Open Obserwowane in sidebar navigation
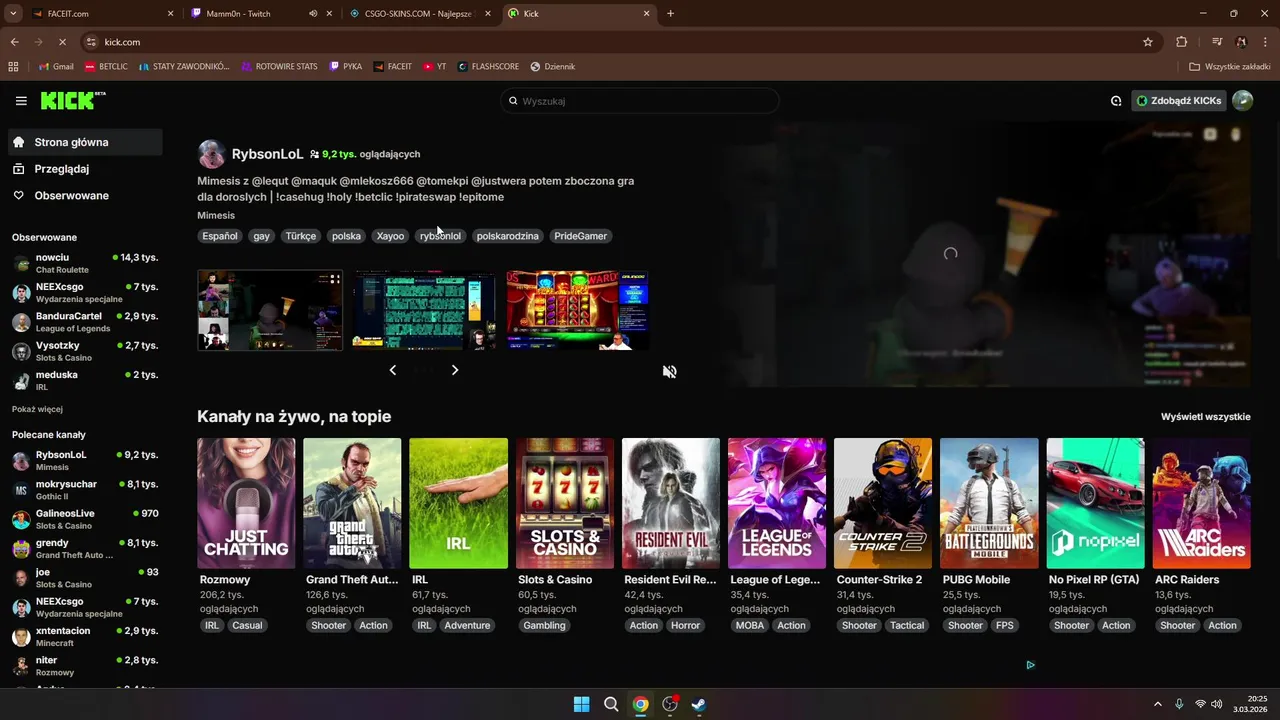1280x720 pixels. 85,196
